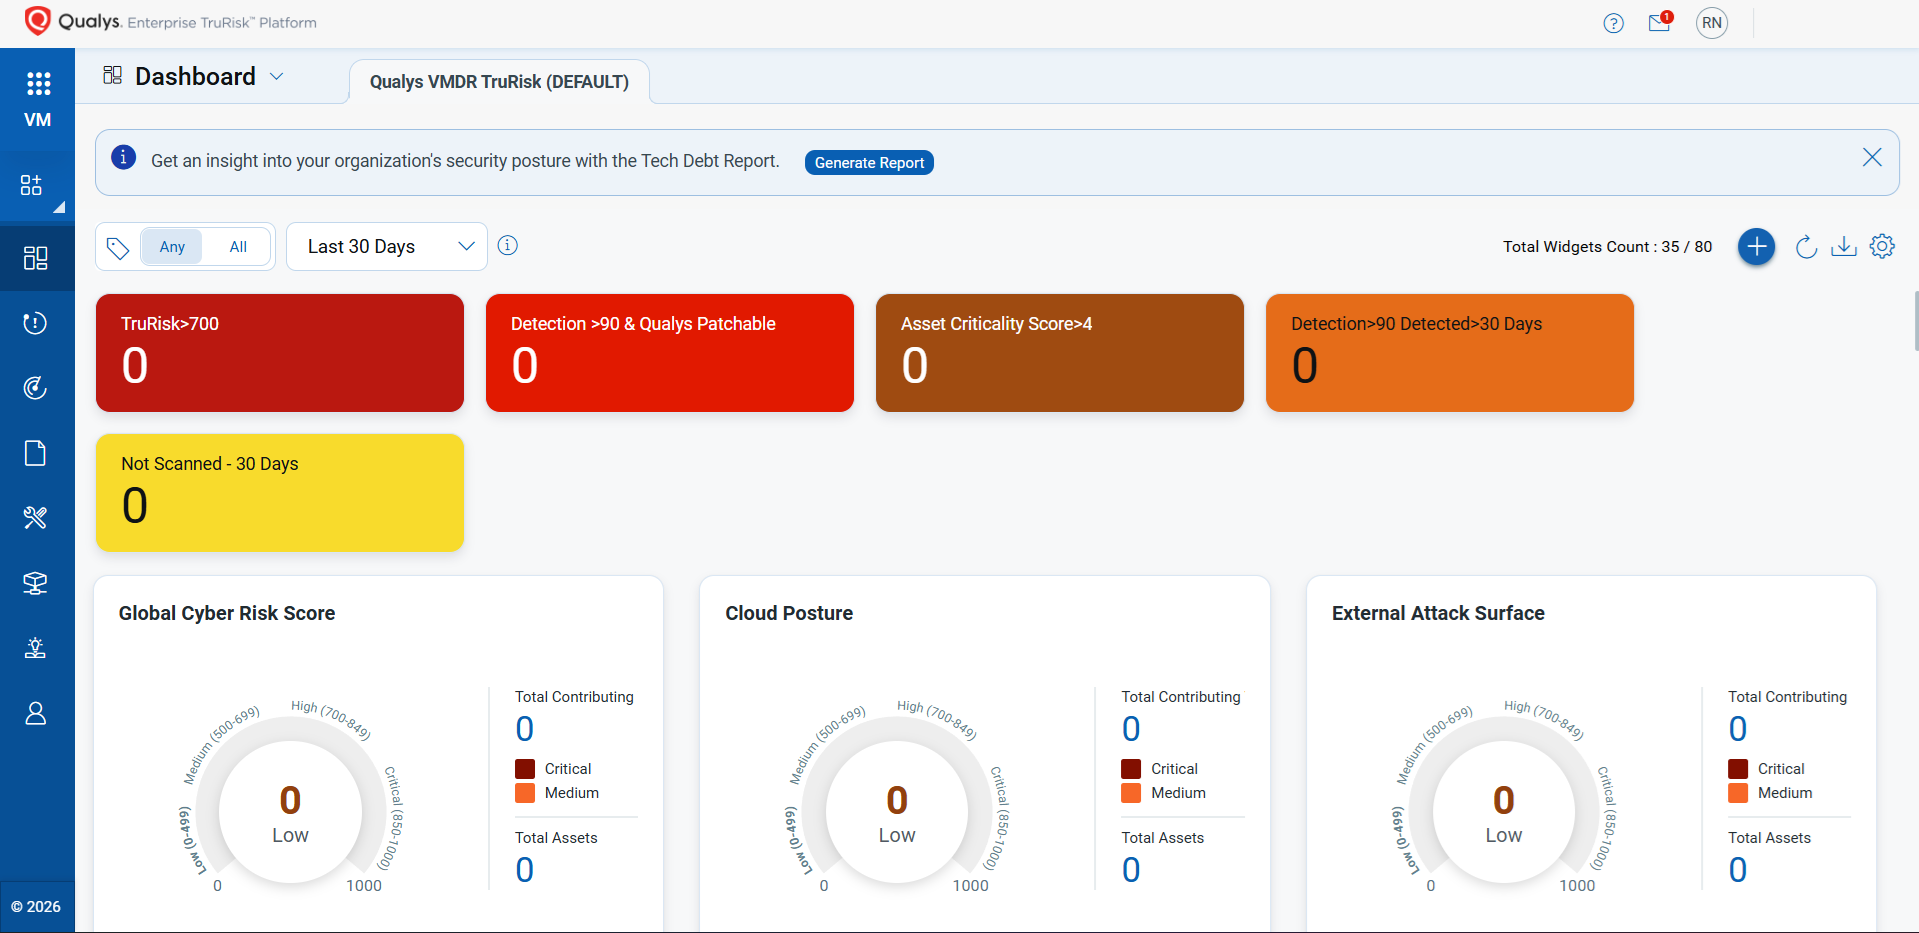Click Total Contributing value in Global Cyber Risk

pos(525,729)
